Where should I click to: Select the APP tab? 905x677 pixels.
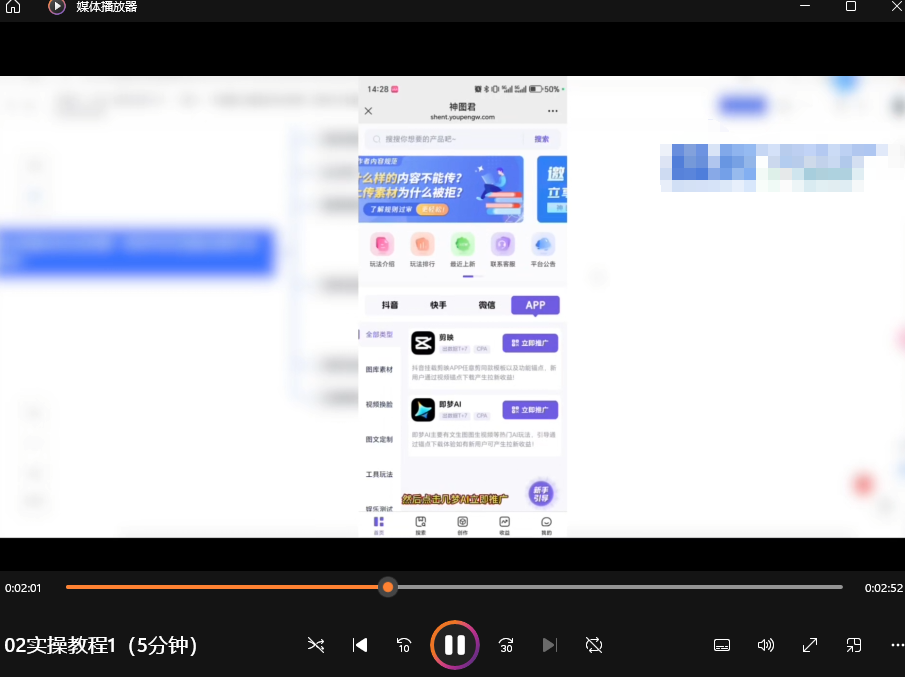tap(535, 305)
